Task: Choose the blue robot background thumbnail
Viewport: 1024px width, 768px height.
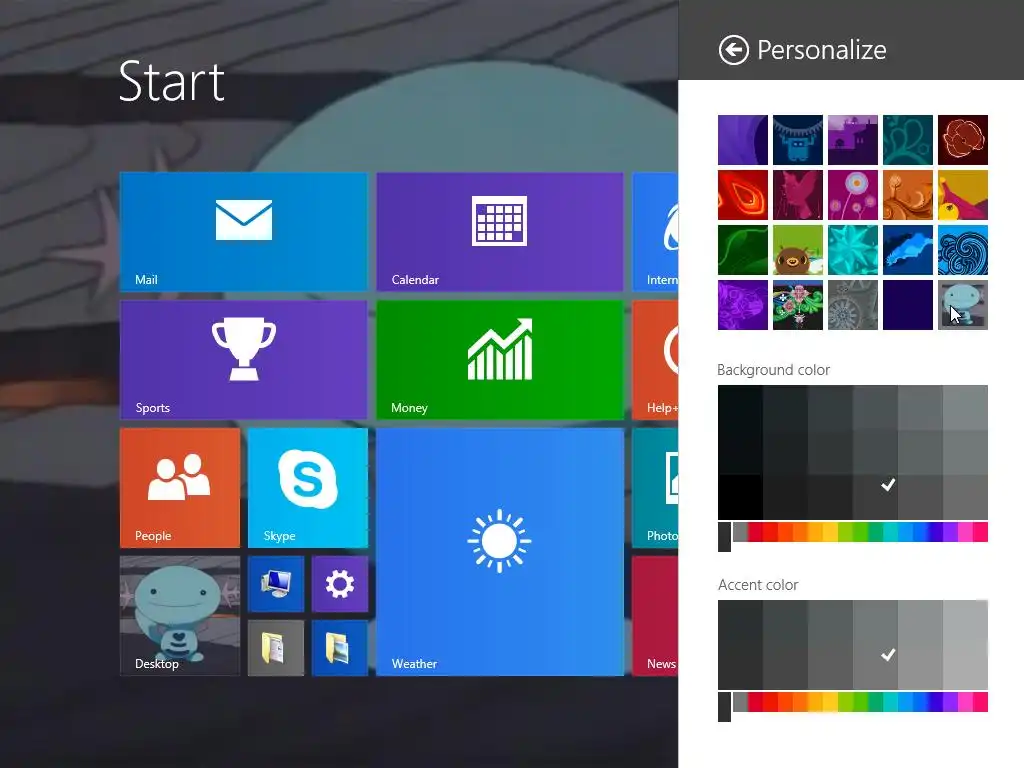Action: (x=797, y=140)
